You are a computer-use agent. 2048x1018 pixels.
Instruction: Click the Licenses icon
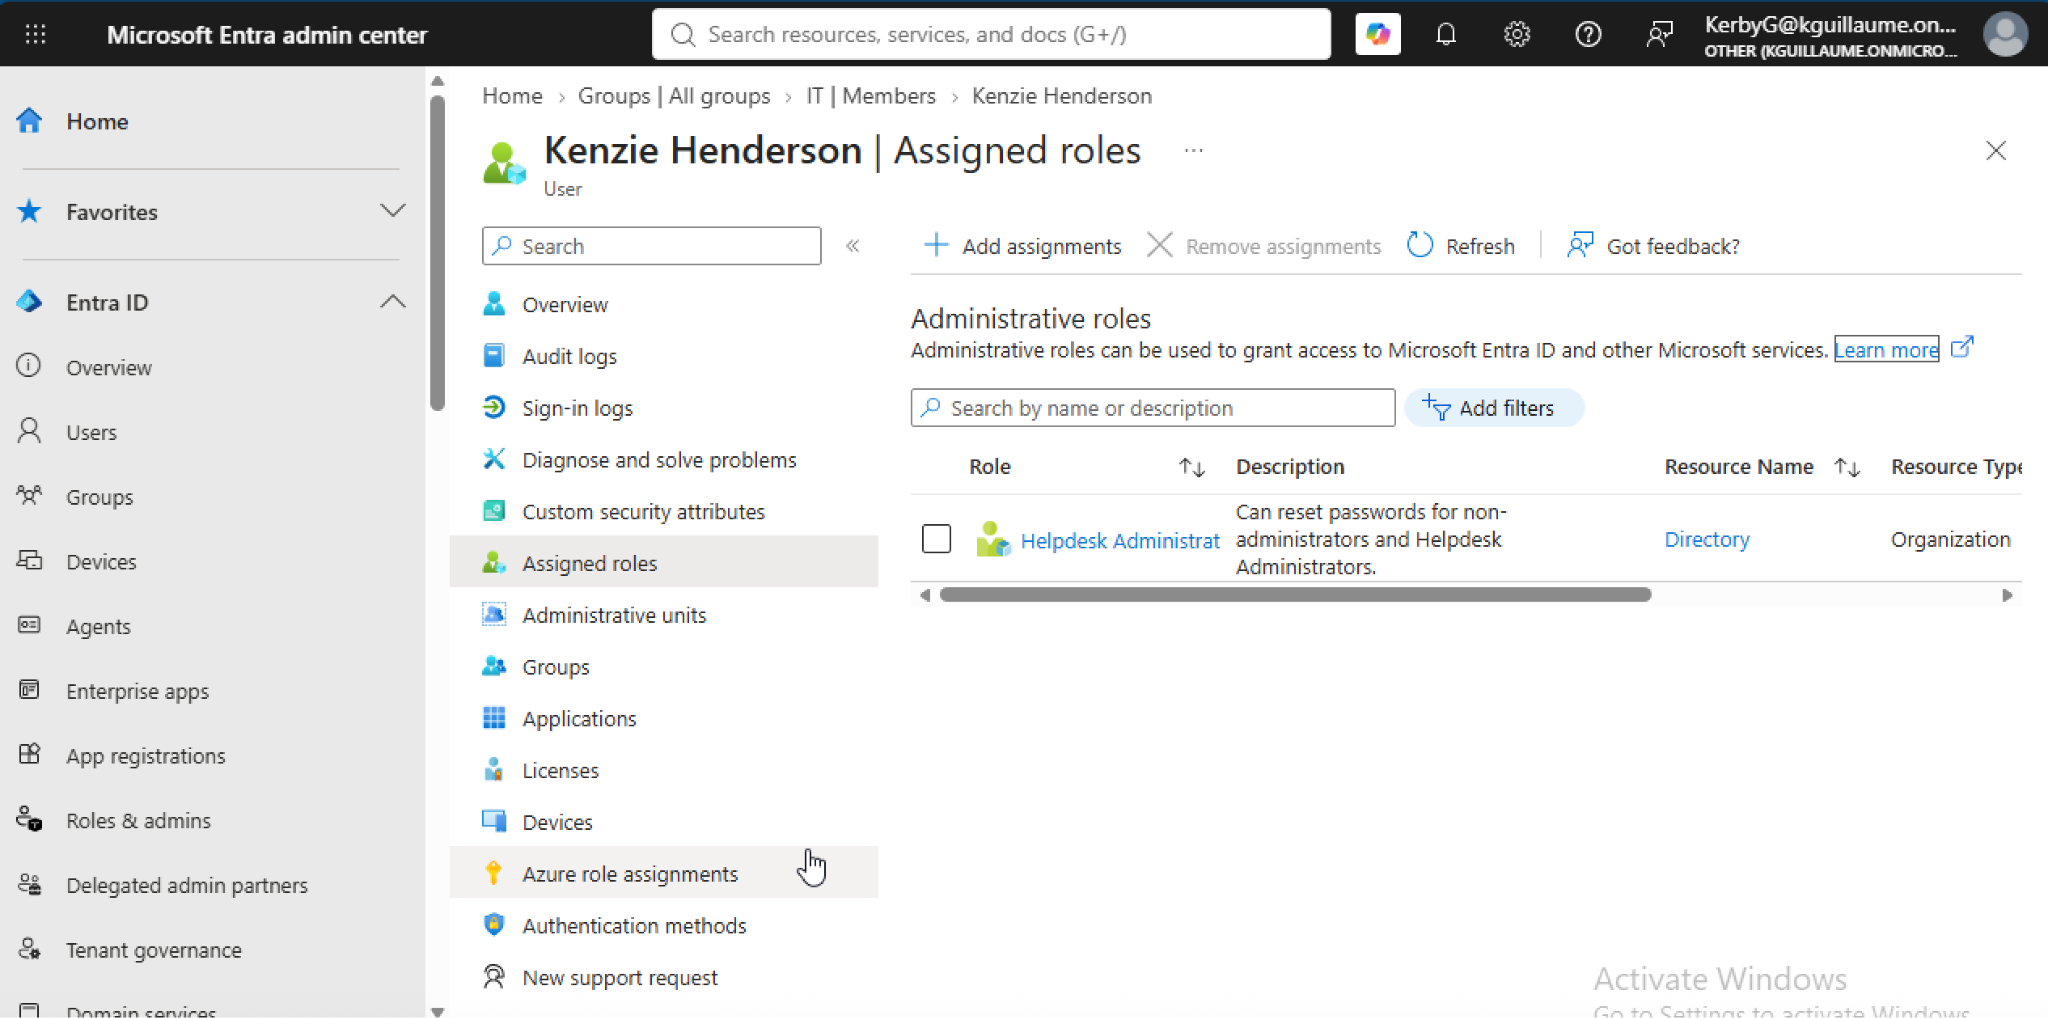point(494,769)
